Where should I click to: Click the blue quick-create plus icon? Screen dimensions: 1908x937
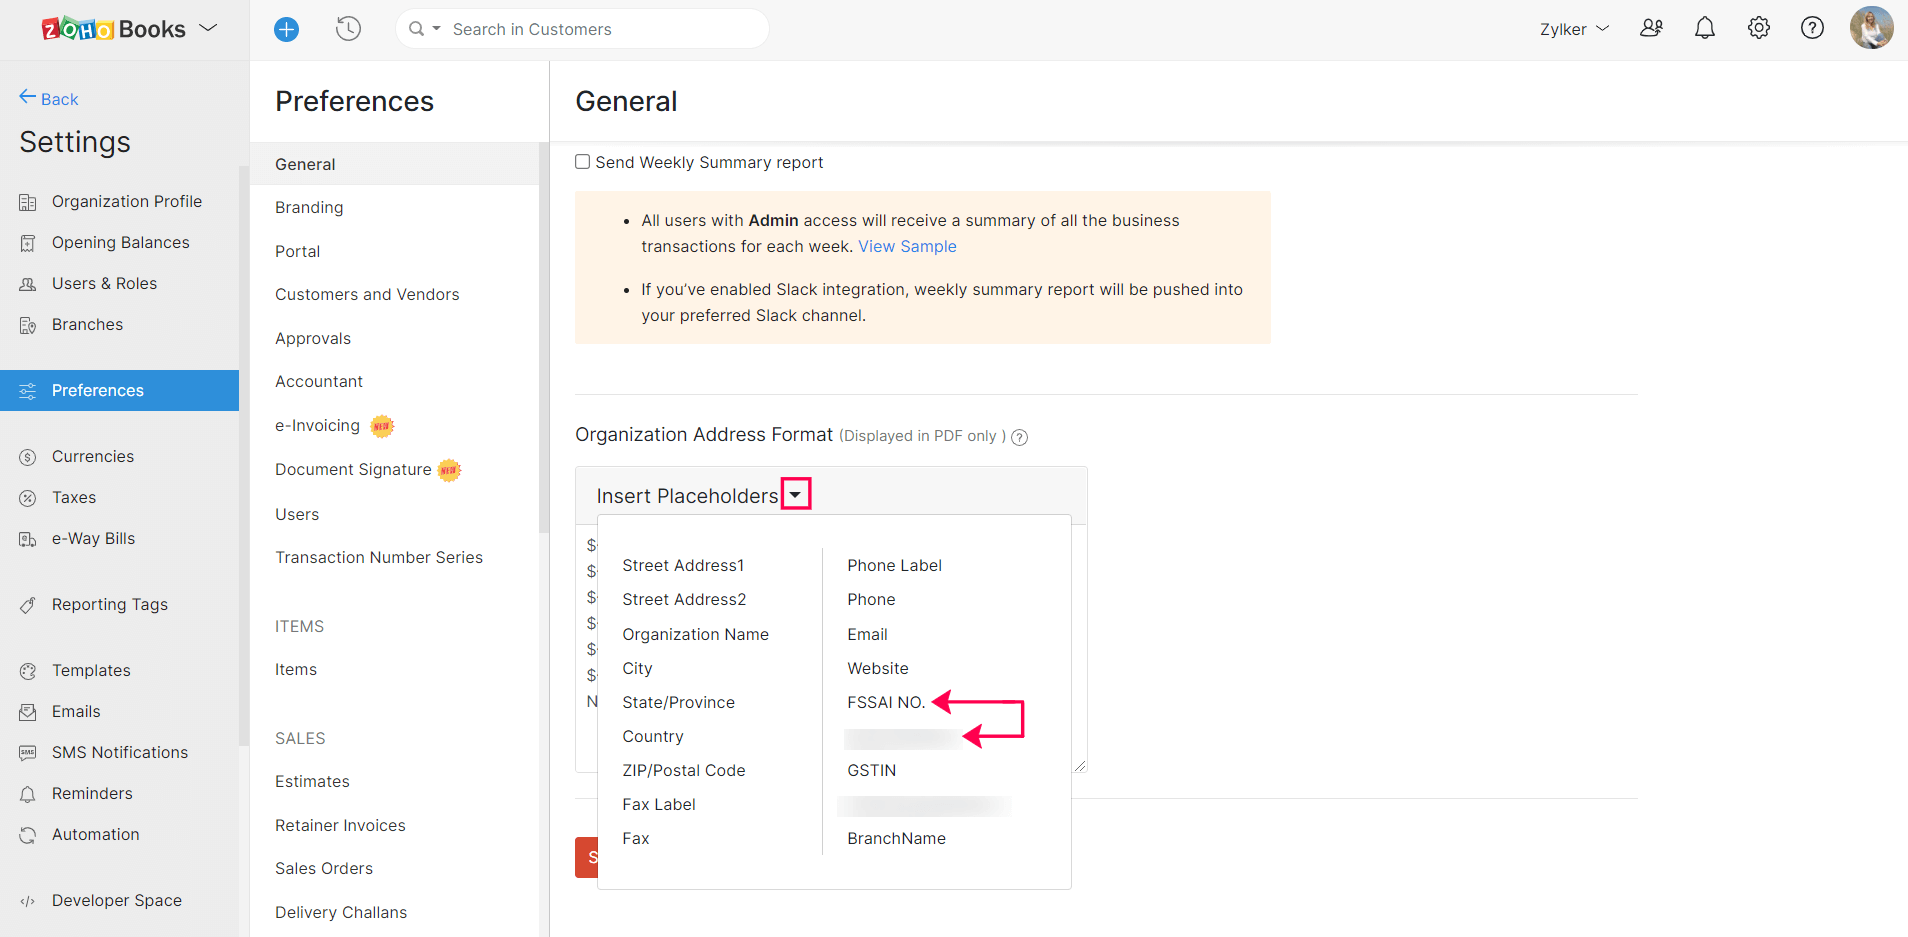[x=286, y=29]
